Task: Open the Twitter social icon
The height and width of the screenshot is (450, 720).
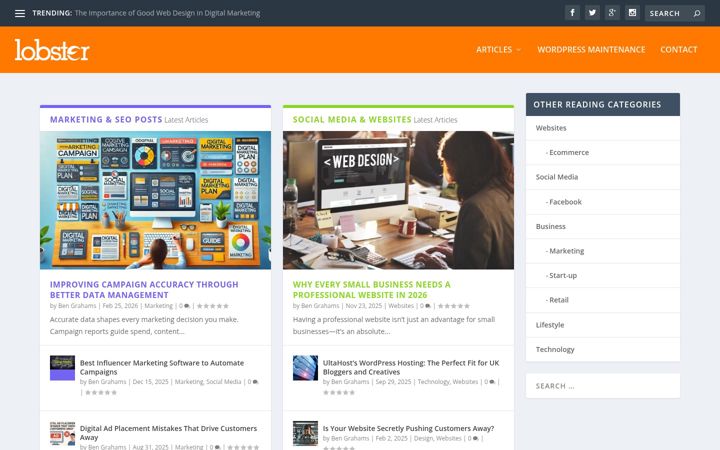Action: 592,13
